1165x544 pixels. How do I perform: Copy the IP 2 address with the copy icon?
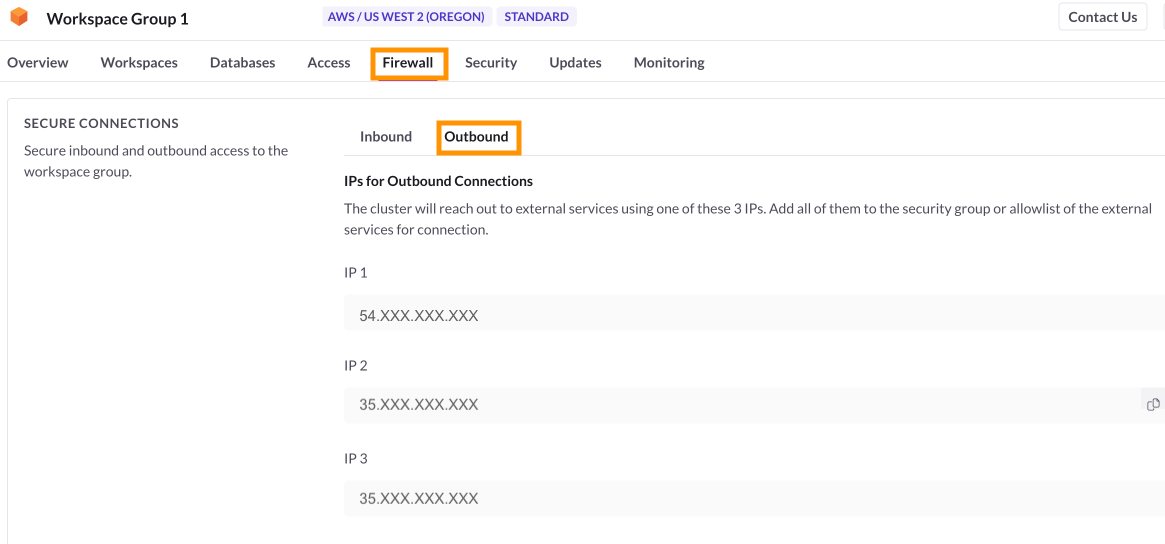(x=1153, y=405)
